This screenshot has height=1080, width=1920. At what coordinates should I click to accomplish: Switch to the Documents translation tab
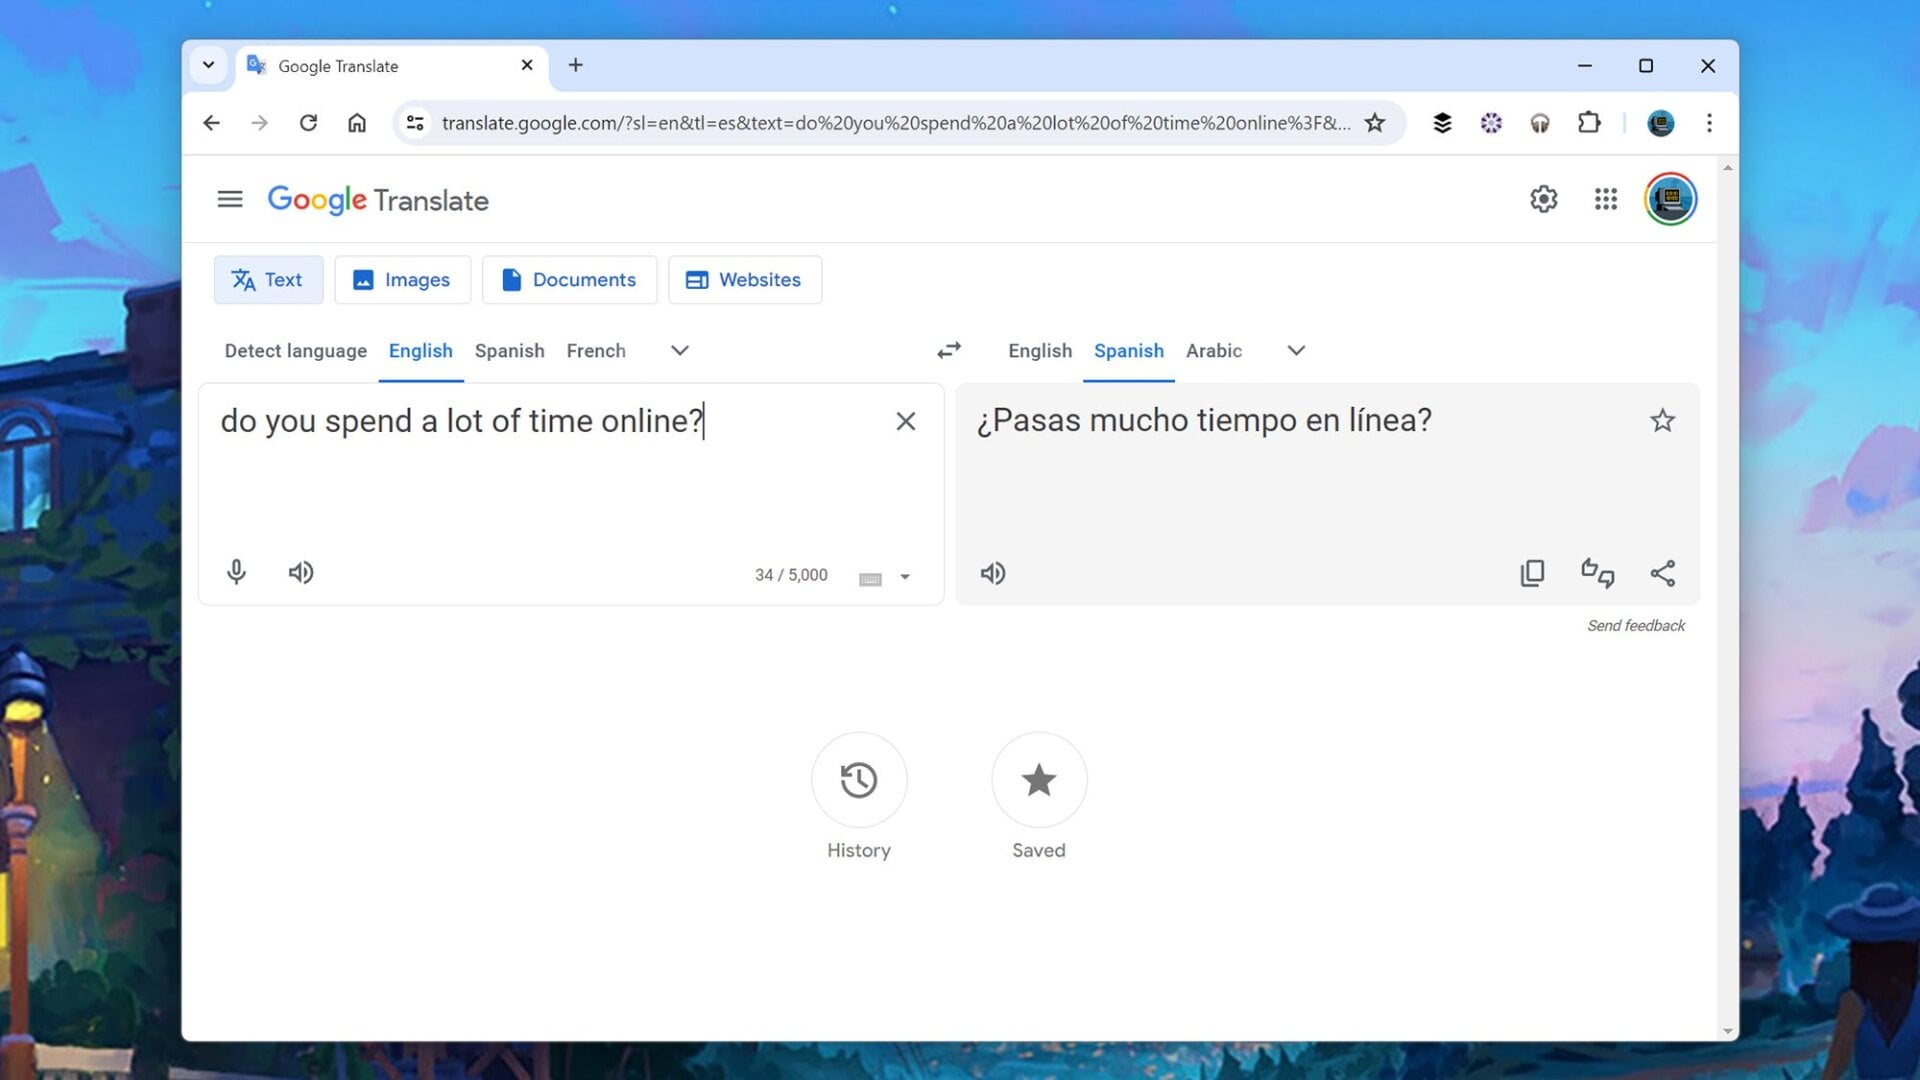[x=569, y=280]
